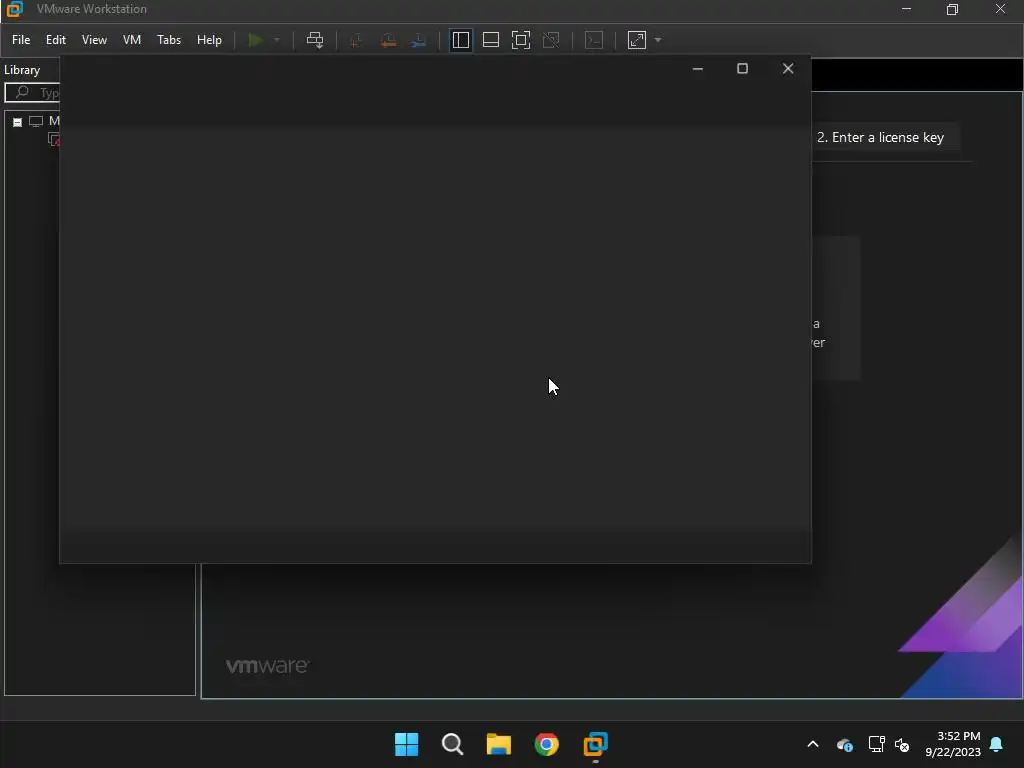
Task: Expand the stretch options dropdown arrow
Action: click(658, 40)
